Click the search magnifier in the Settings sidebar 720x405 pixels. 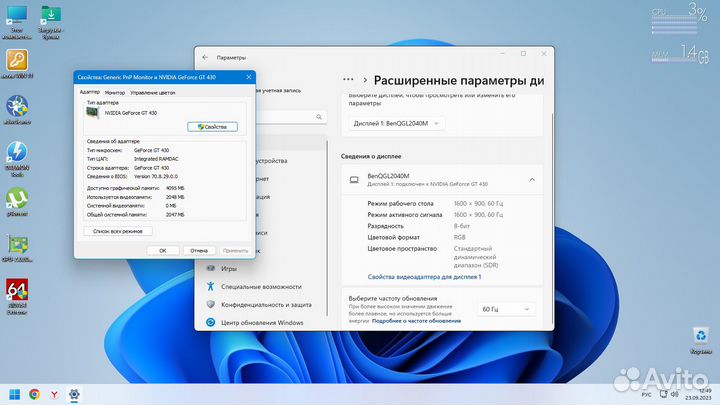click(x=319, y=117)
